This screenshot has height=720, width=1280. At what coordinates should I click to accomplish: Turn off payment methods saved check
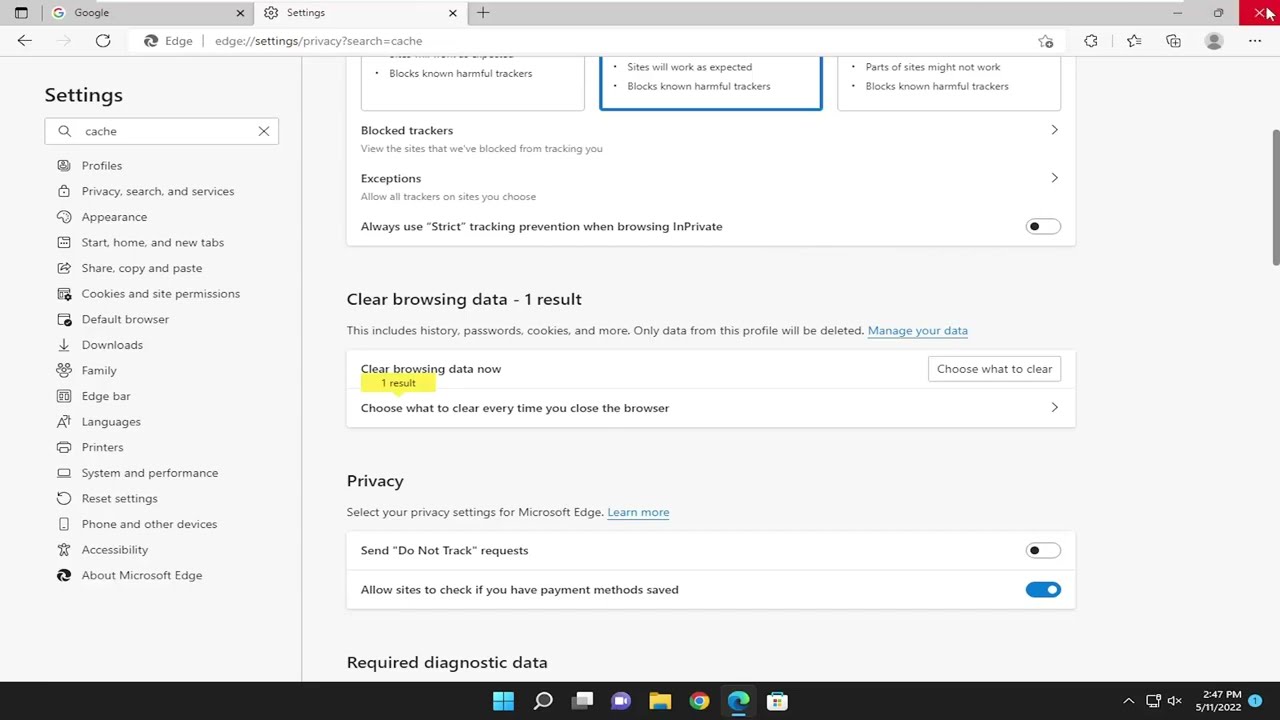(1043, 590)
